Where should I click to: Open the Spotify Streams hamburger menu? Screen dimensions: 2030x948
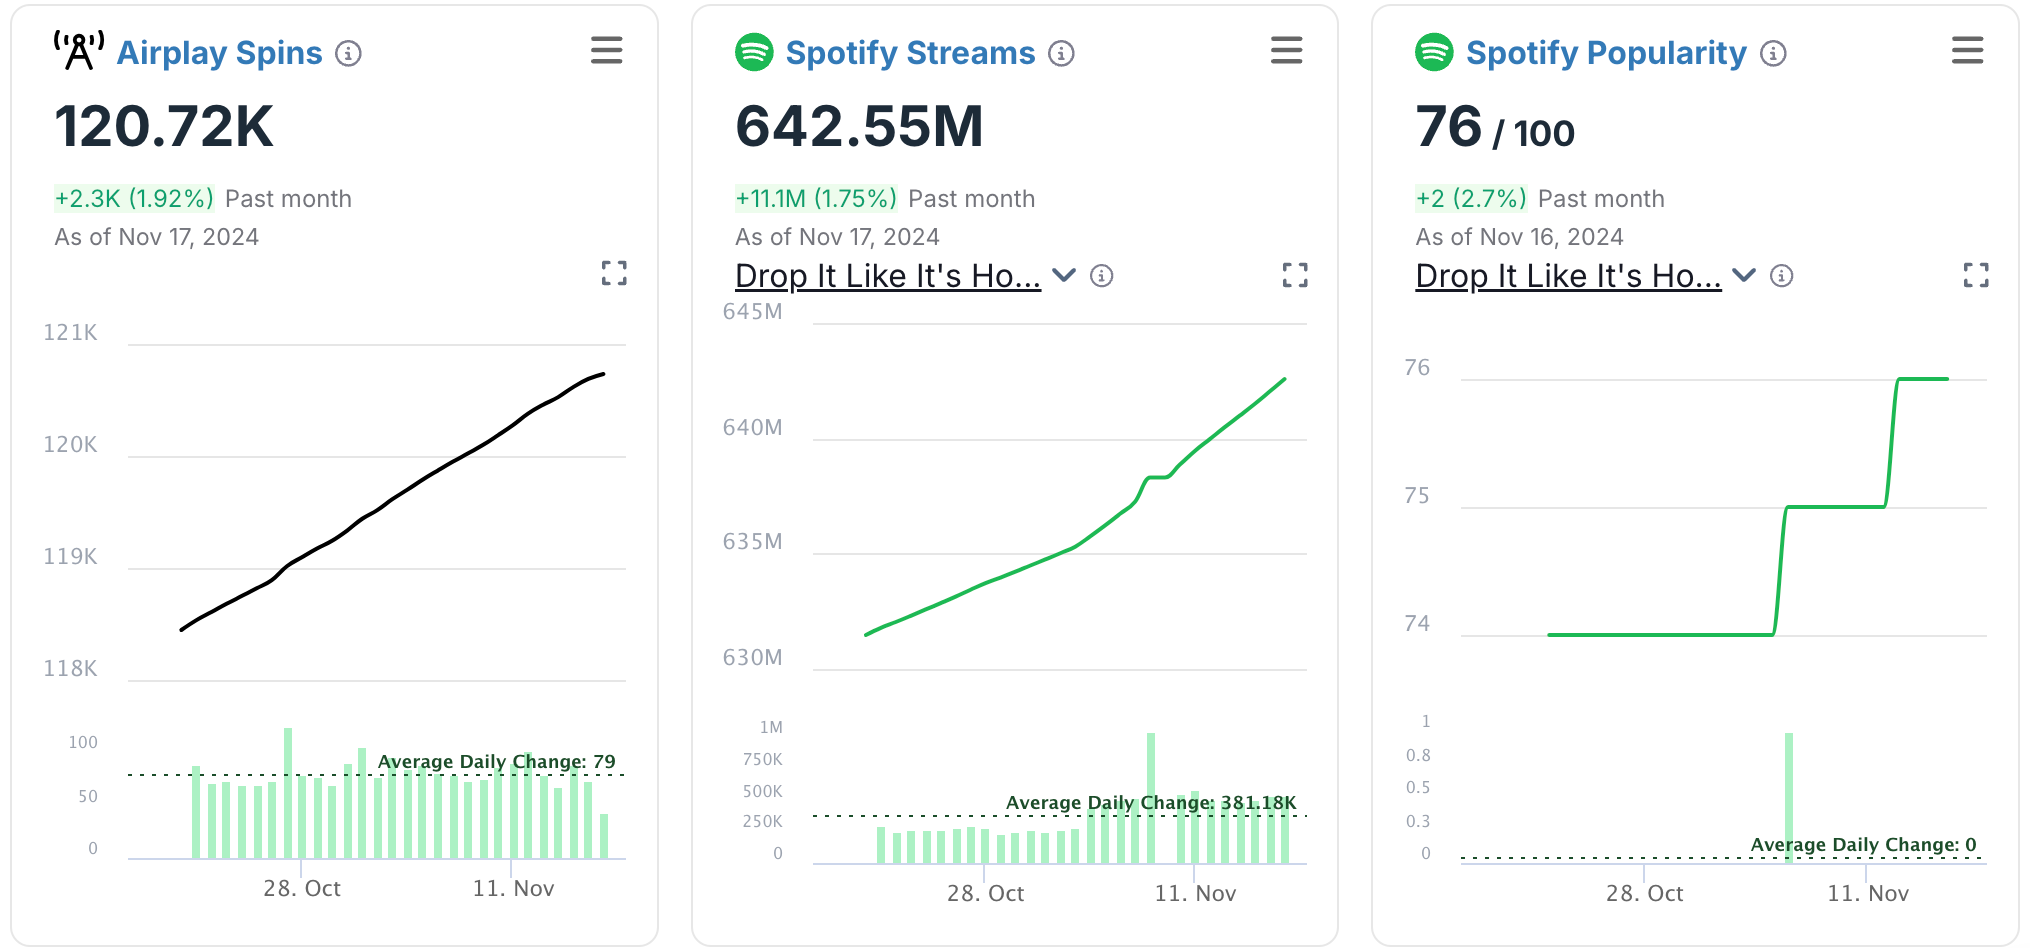(x=1286, y=50)
